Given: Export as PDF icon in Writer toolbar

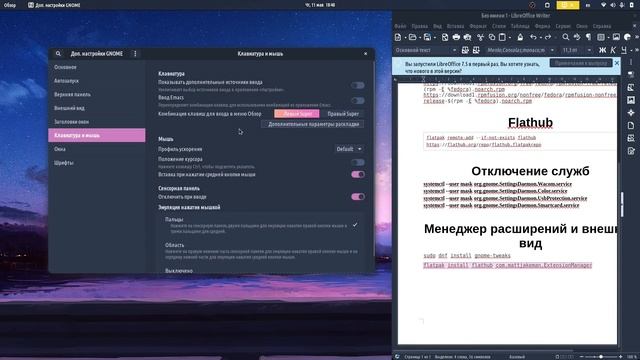Looking at the screenshot, I should point(445,38).
